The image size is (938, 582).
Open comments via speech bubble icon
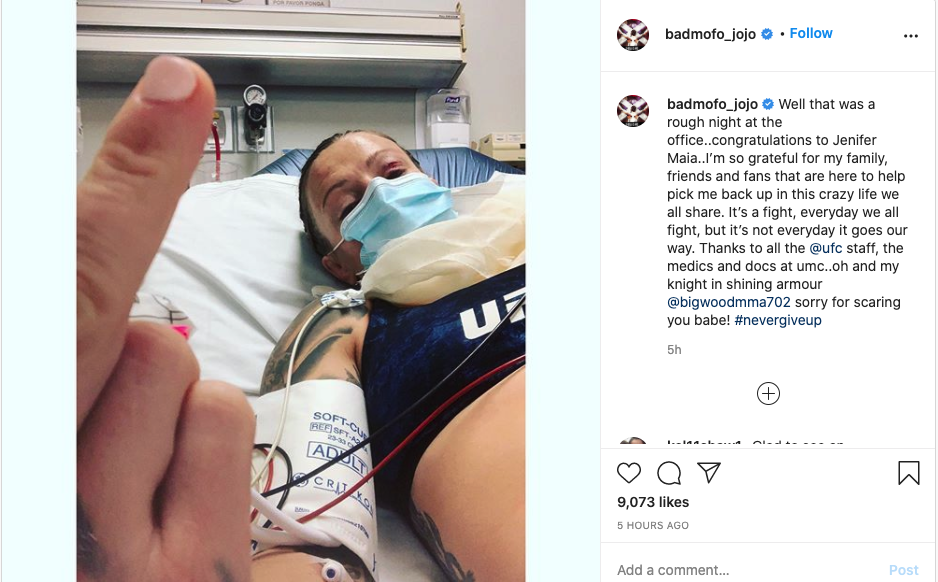(669, 473)
